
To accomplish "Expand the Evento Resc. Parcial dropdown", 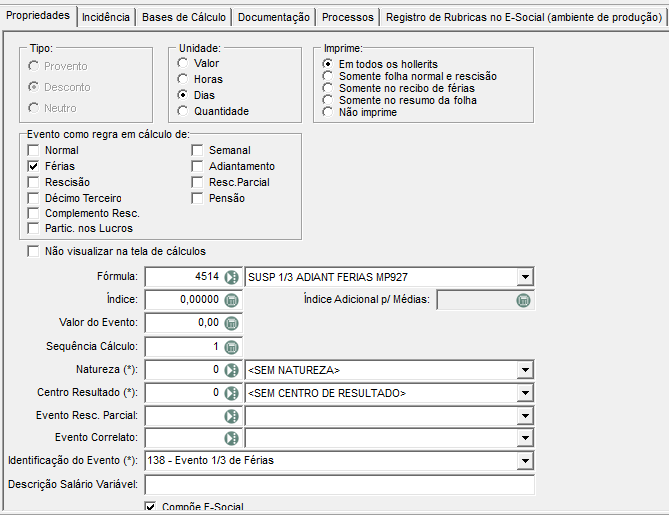I will pos(525,416).
